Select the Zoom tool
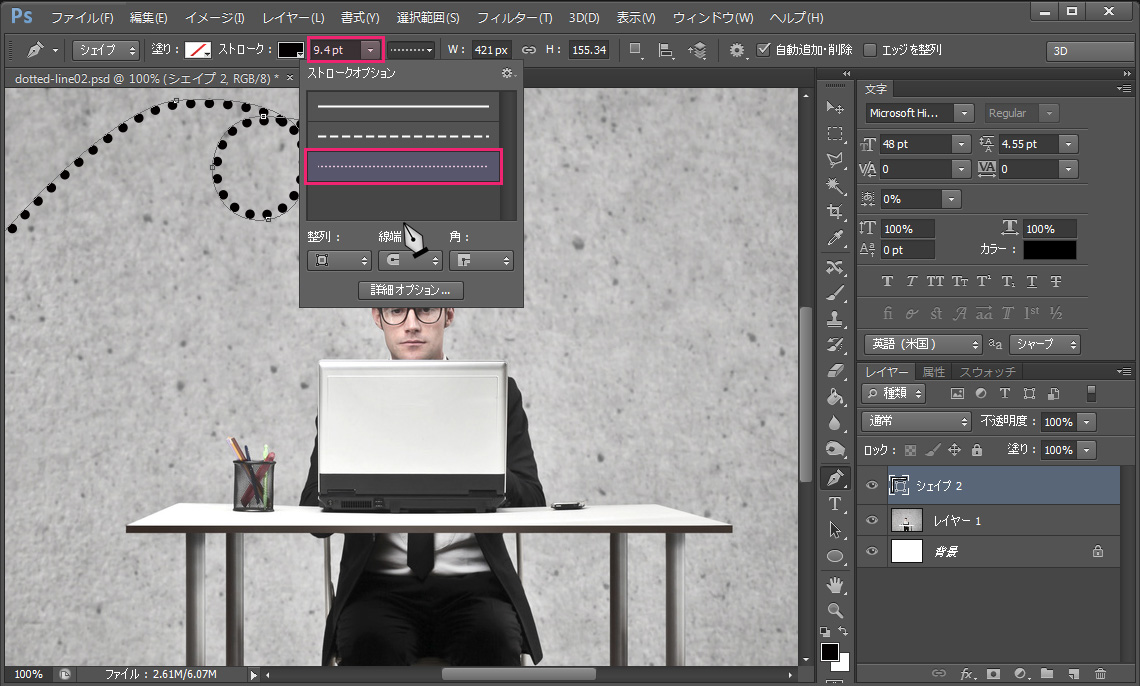Viewport: 1140px width, 686px height. [x=835, y=609]
